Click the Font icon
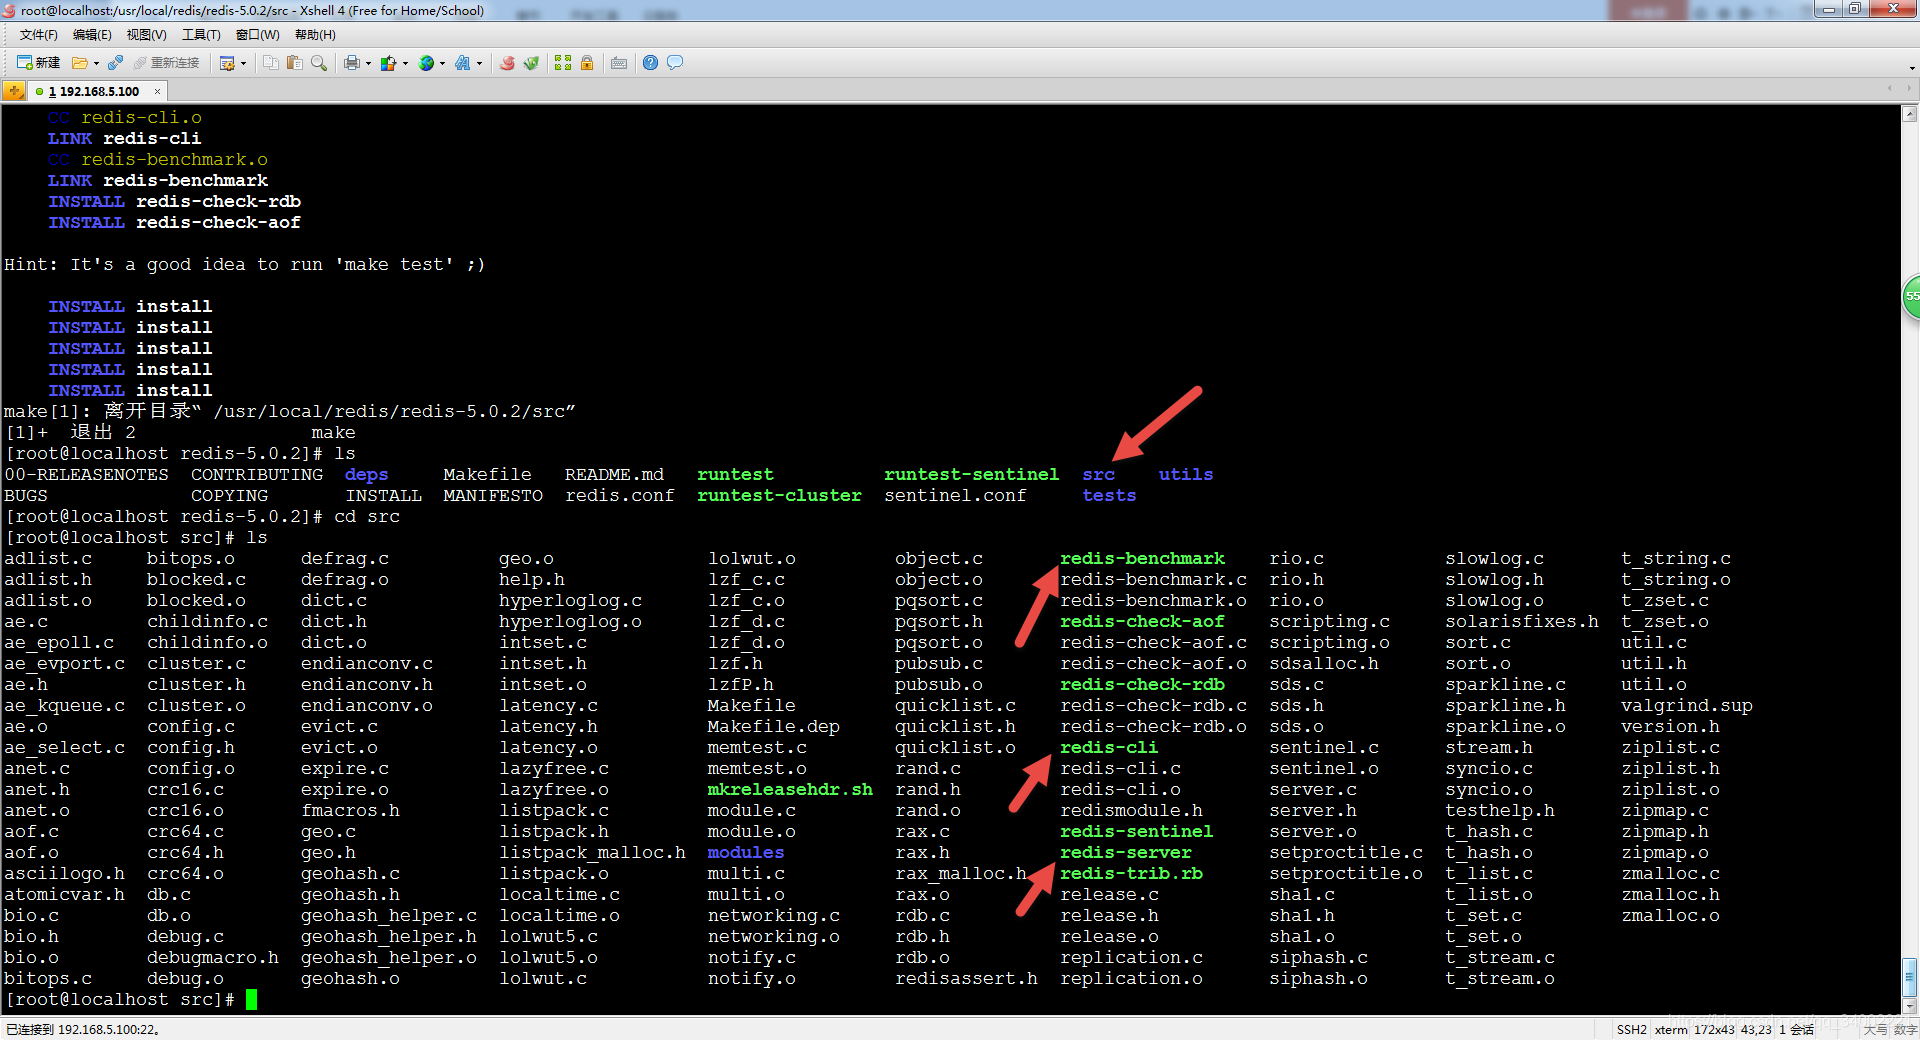The image size is (1920, 1040). point(462,63)
